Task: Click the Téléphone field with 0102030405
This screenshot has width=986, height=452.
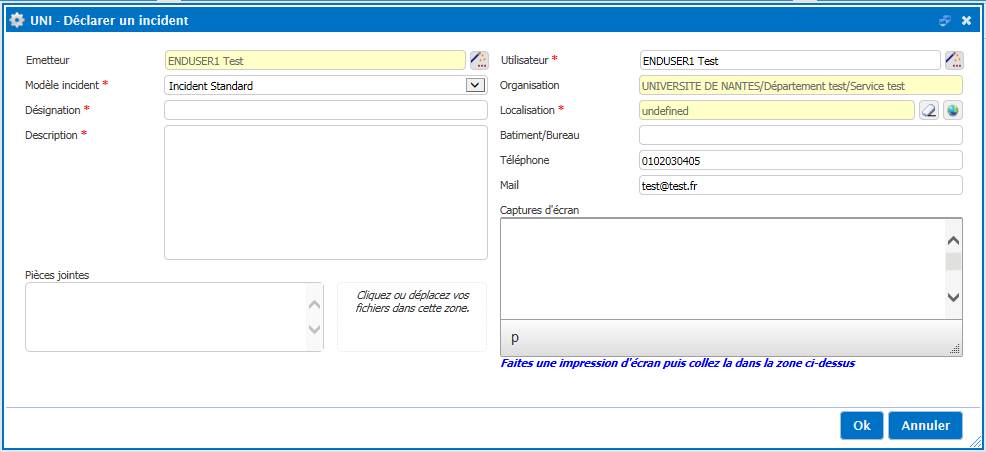Action: click(x=800, y=160)
